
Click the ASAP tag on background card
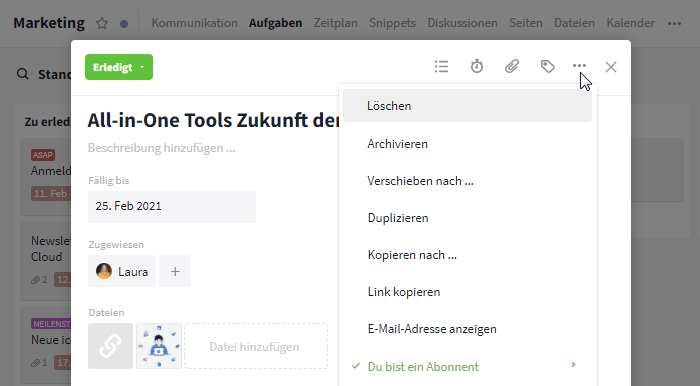[x=43, y=155]
